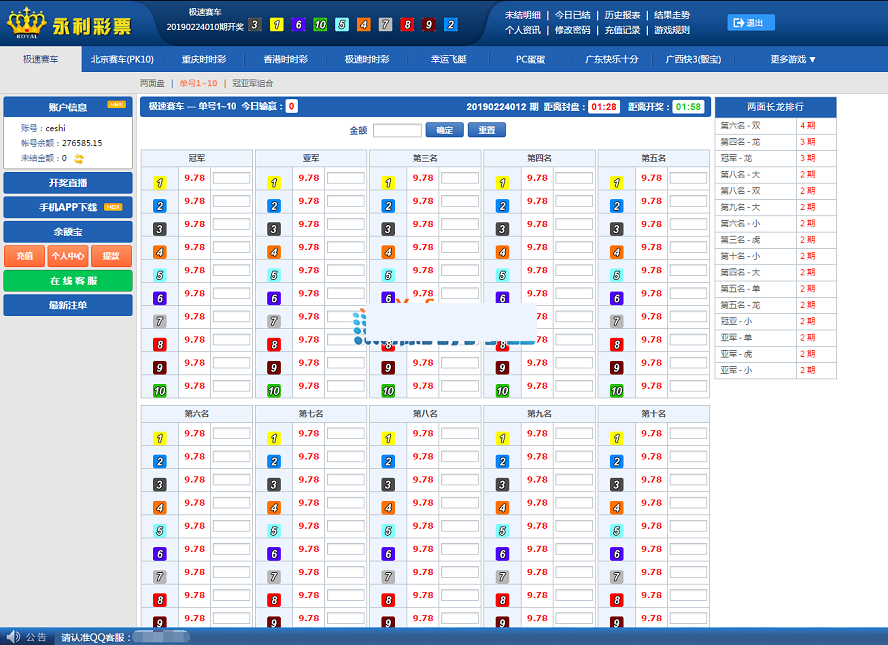Open the 历史报表 link in header
888x645 pixels.
(623, 15)
